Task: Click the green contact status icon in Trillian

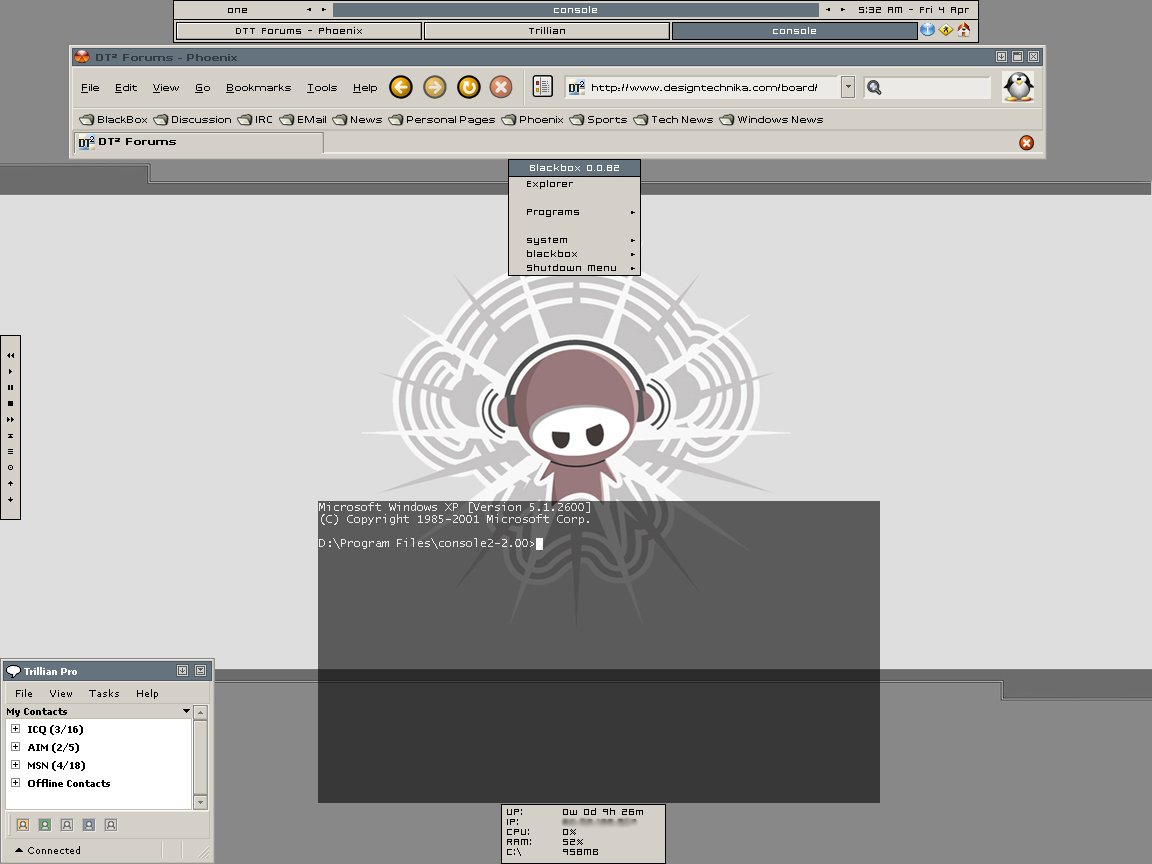Action: coord(45,824)
